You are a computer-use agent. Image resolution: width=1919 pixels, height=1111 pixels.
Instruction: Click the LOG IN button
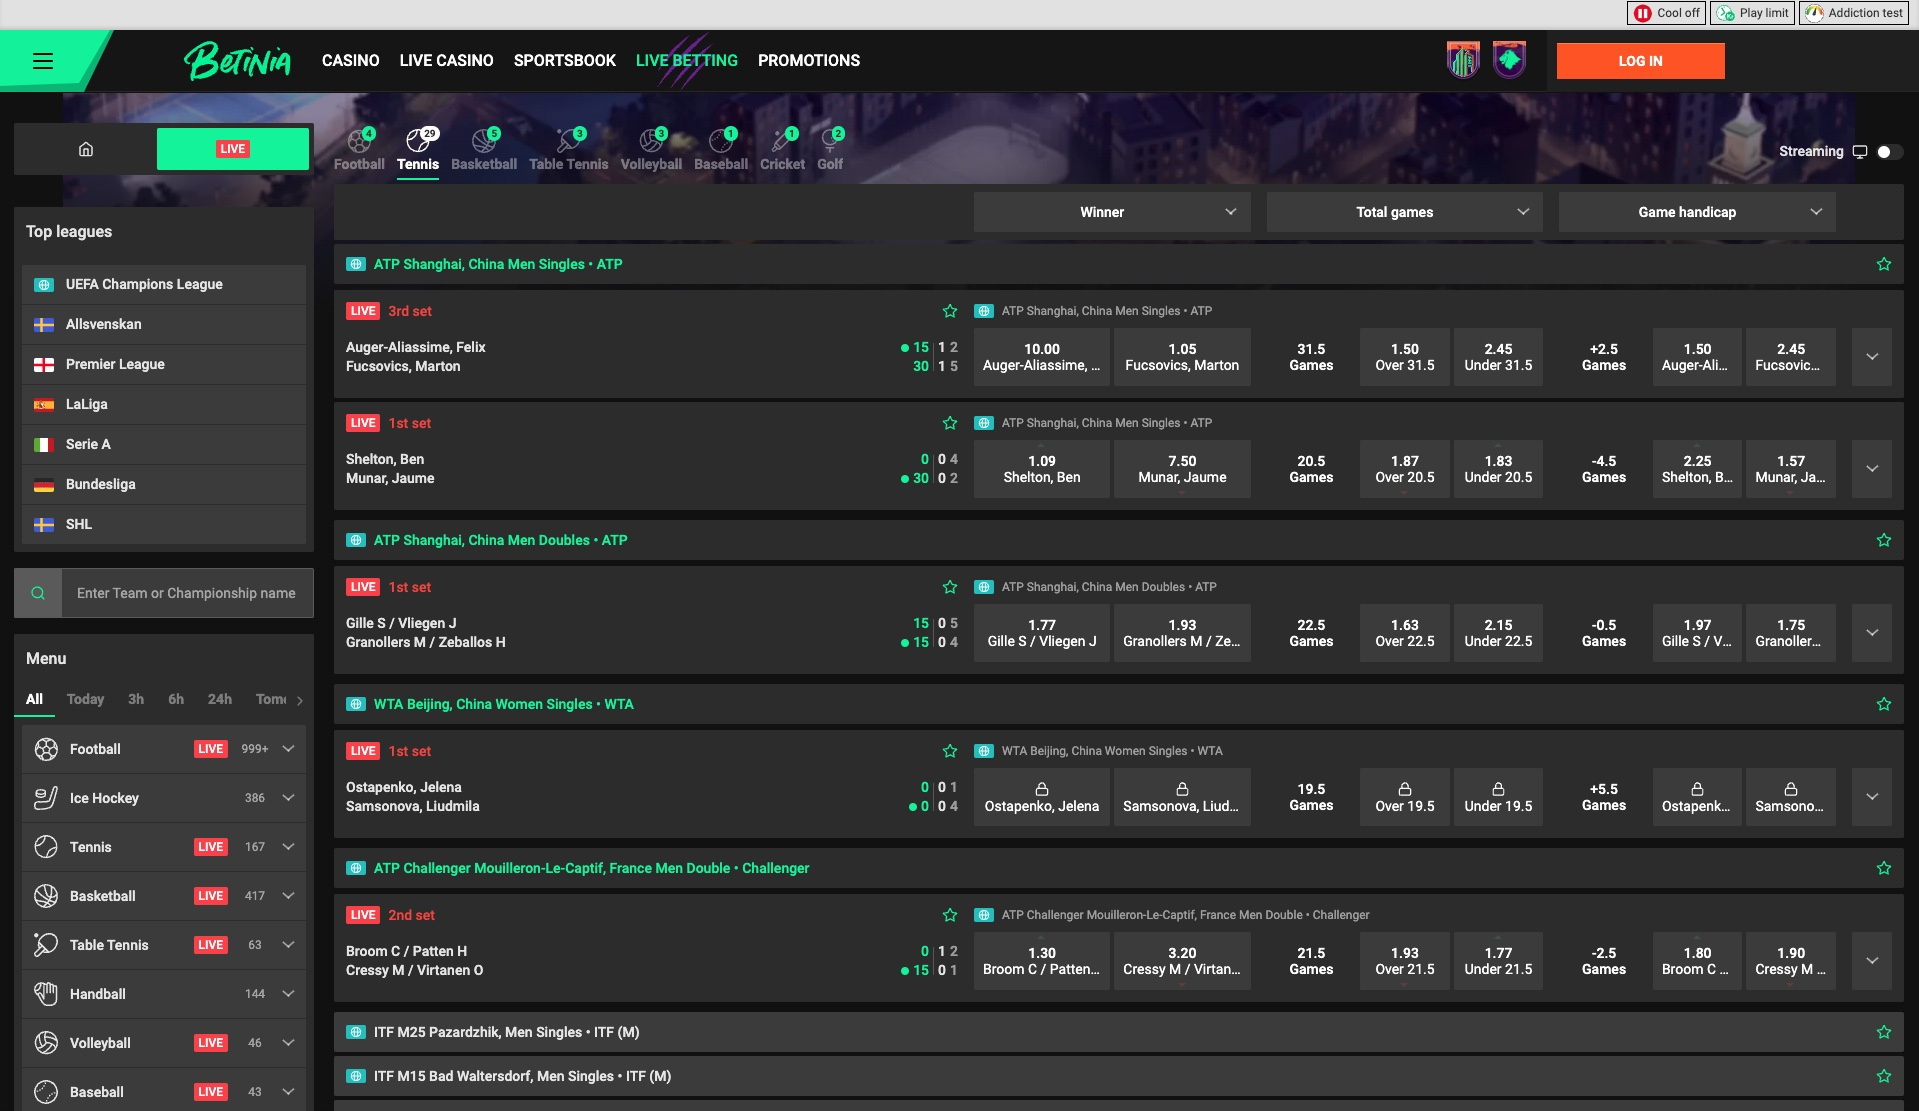(x=1639, y=60)
